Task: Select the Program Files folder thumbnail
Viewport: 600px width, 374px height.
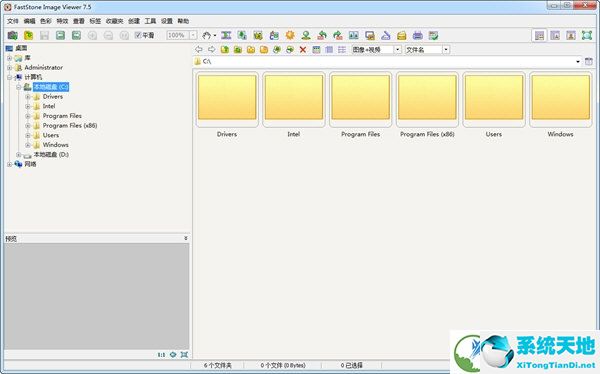Action: click(x=360, y=99)
